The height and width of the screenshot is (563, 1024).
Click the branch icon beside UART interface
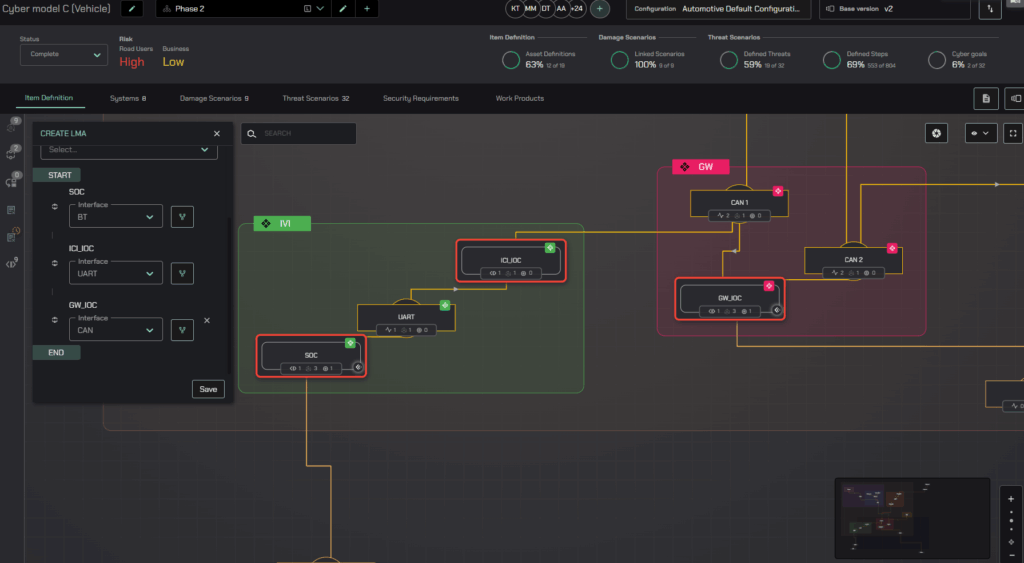[182, 274]
